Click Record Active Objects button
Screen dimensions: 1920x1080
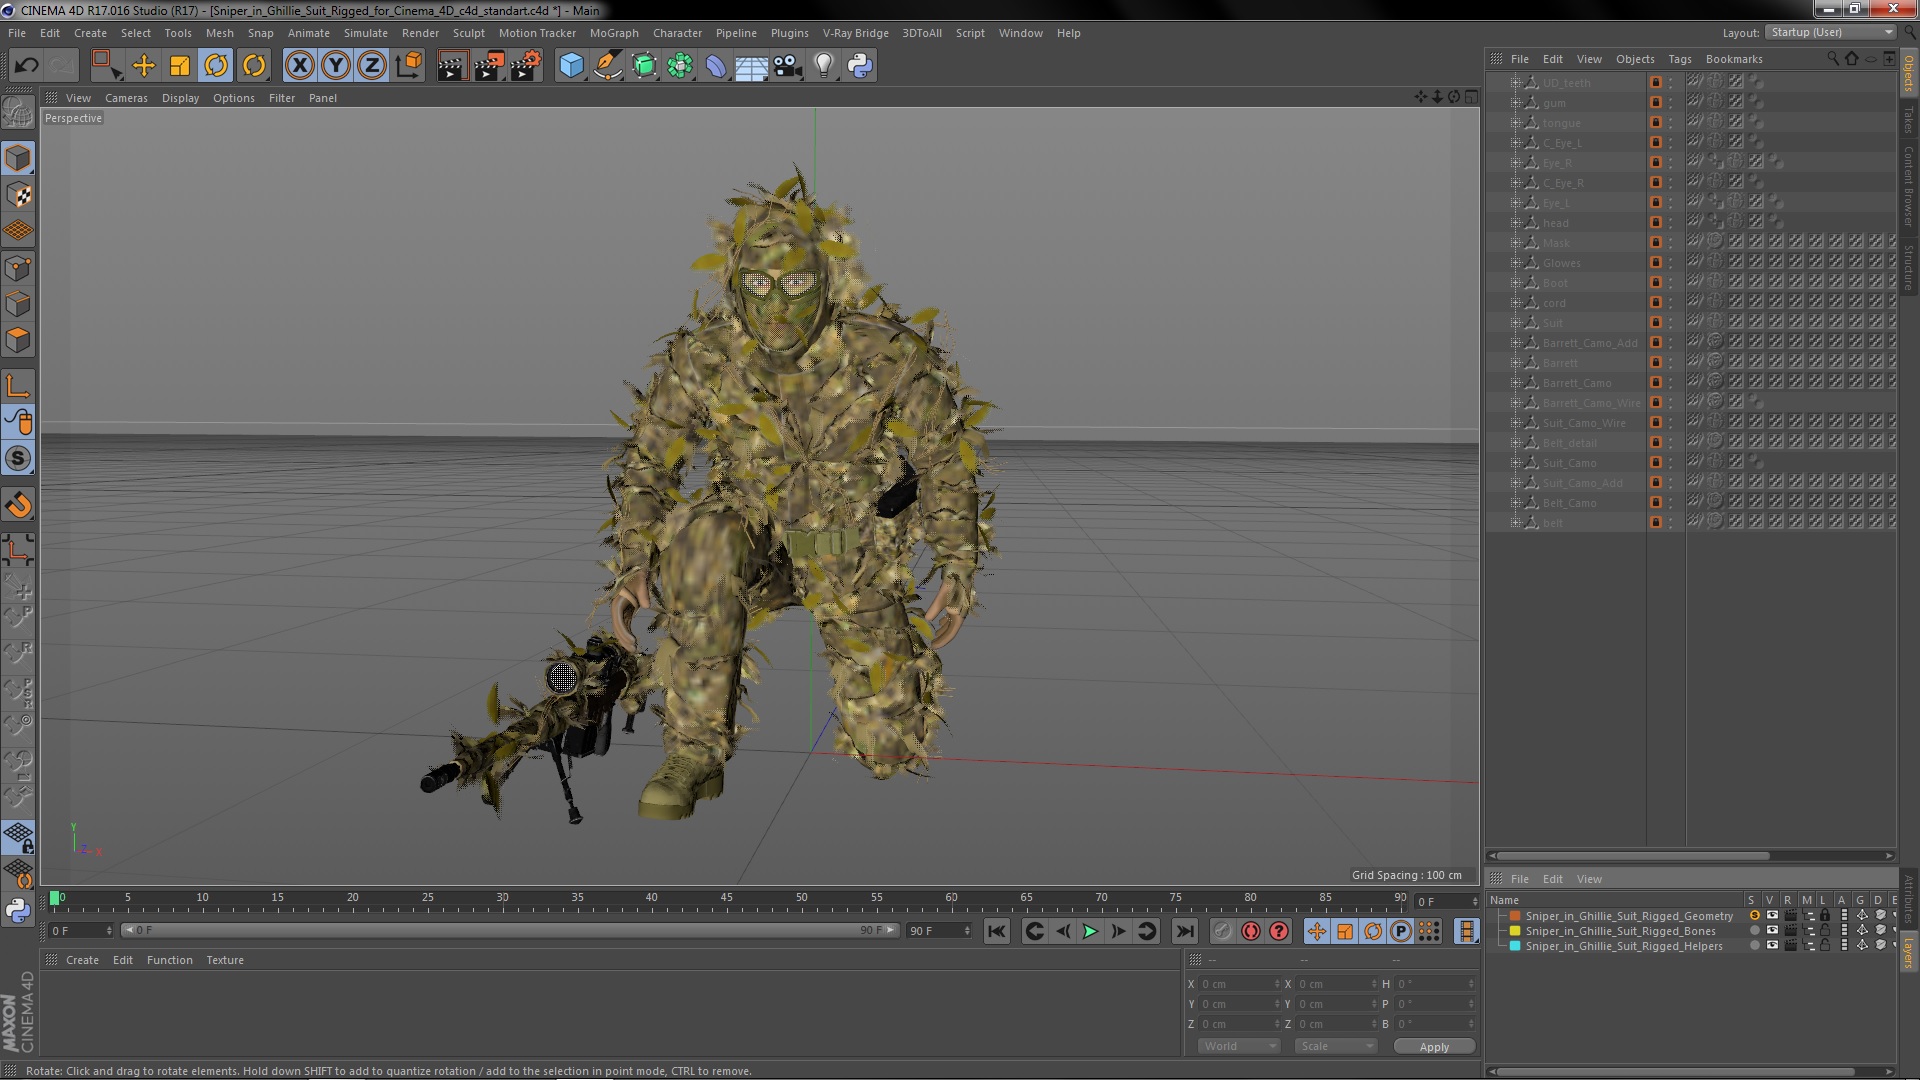pos(1222,931)
